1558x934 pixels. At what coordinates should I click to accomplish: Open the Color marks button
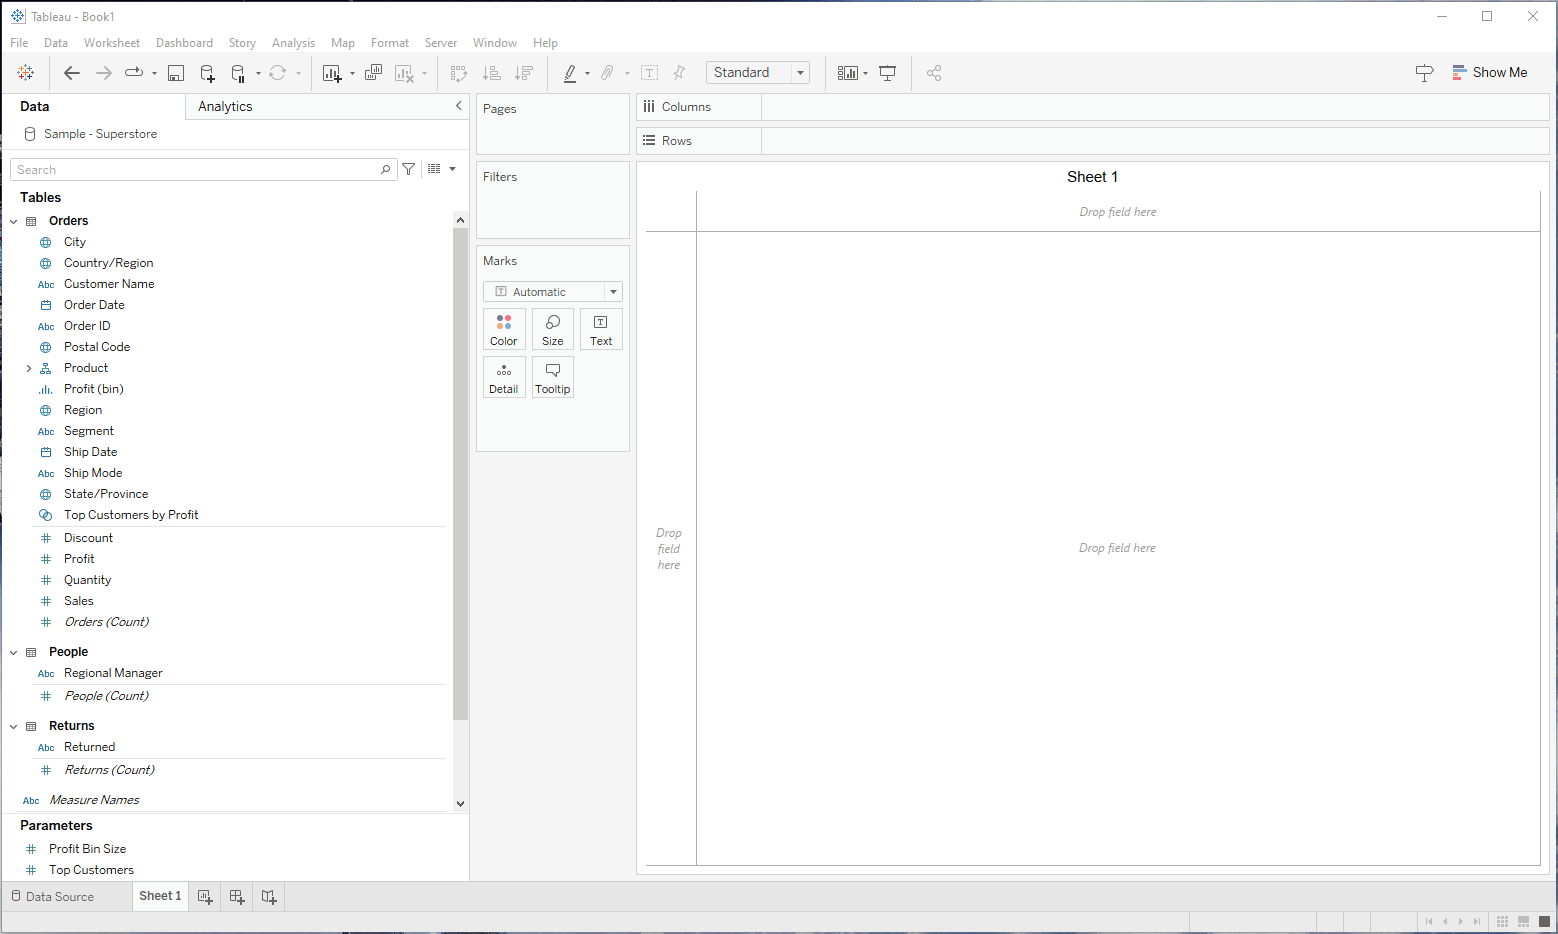[504, 329]
